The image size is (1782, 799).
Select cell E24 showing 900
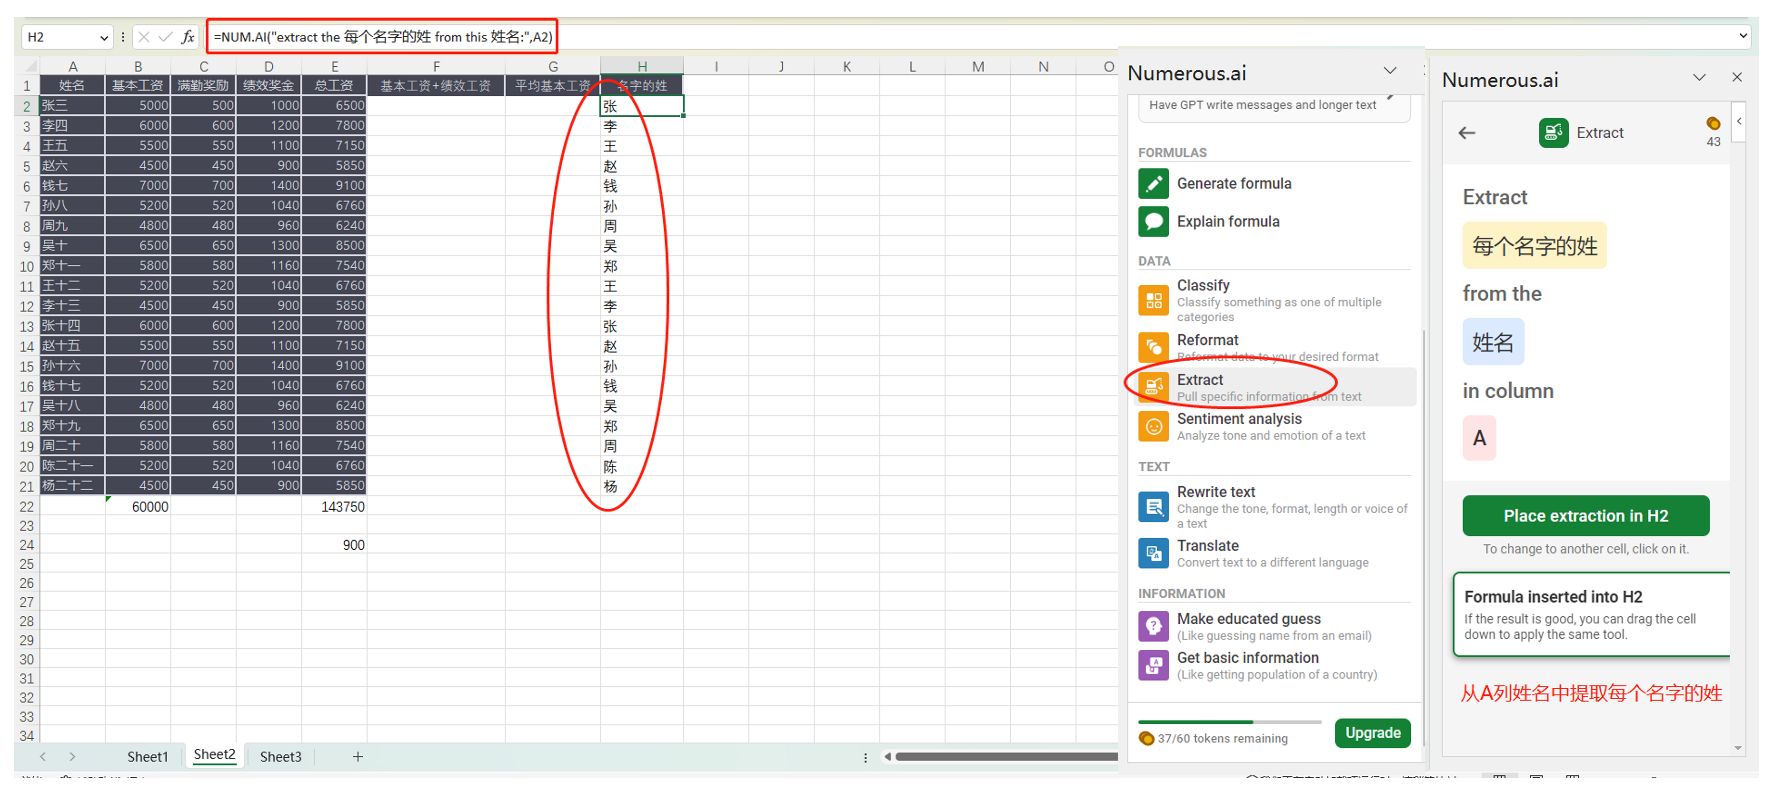334,545
